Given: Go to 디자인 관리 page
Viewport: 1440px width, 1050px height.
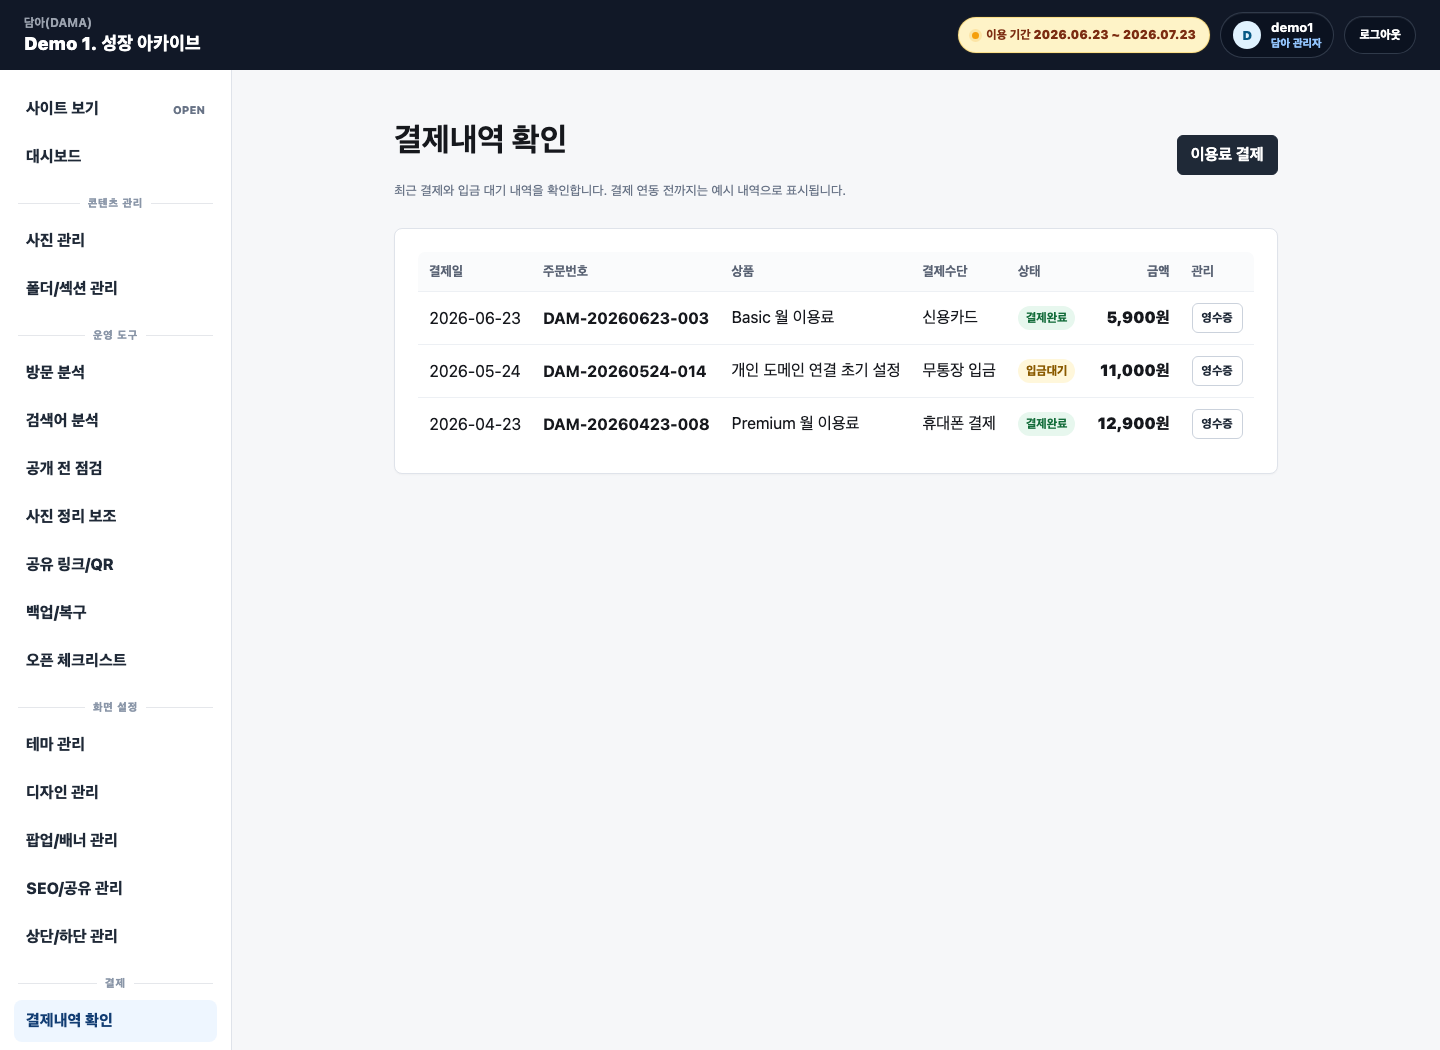Looking at the screenshot, I should click(115, 792).
